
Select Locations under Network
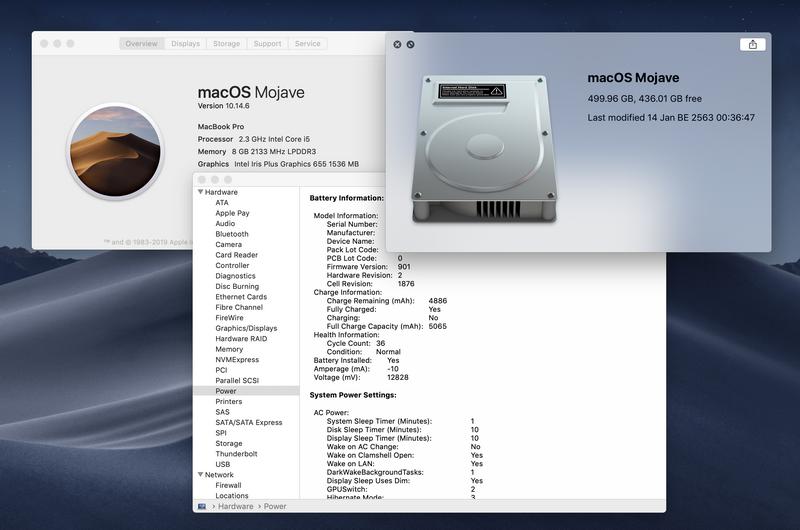232,495
